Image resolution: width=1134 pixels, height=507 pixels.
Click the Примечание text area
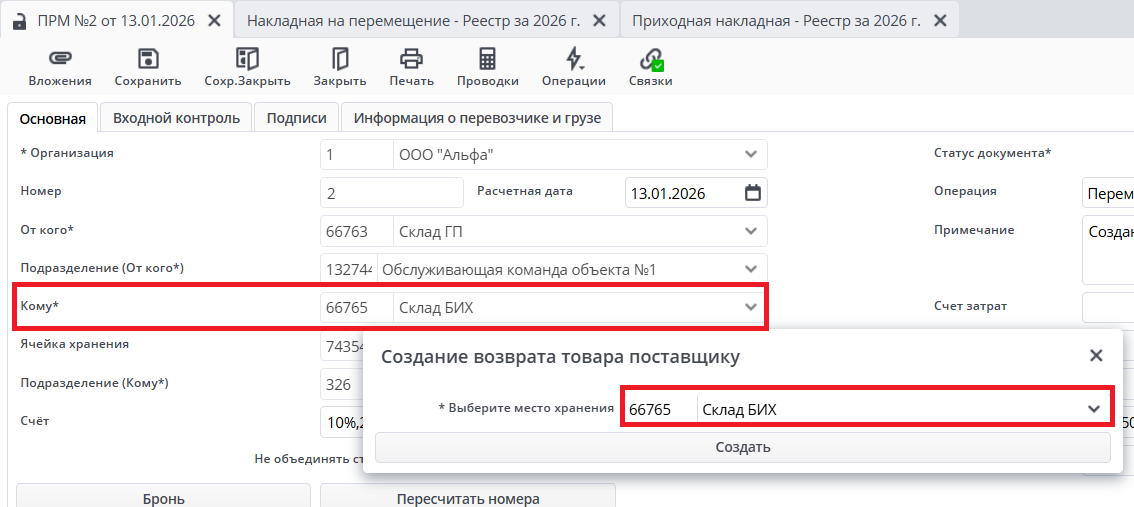[x=1108, y=250]
